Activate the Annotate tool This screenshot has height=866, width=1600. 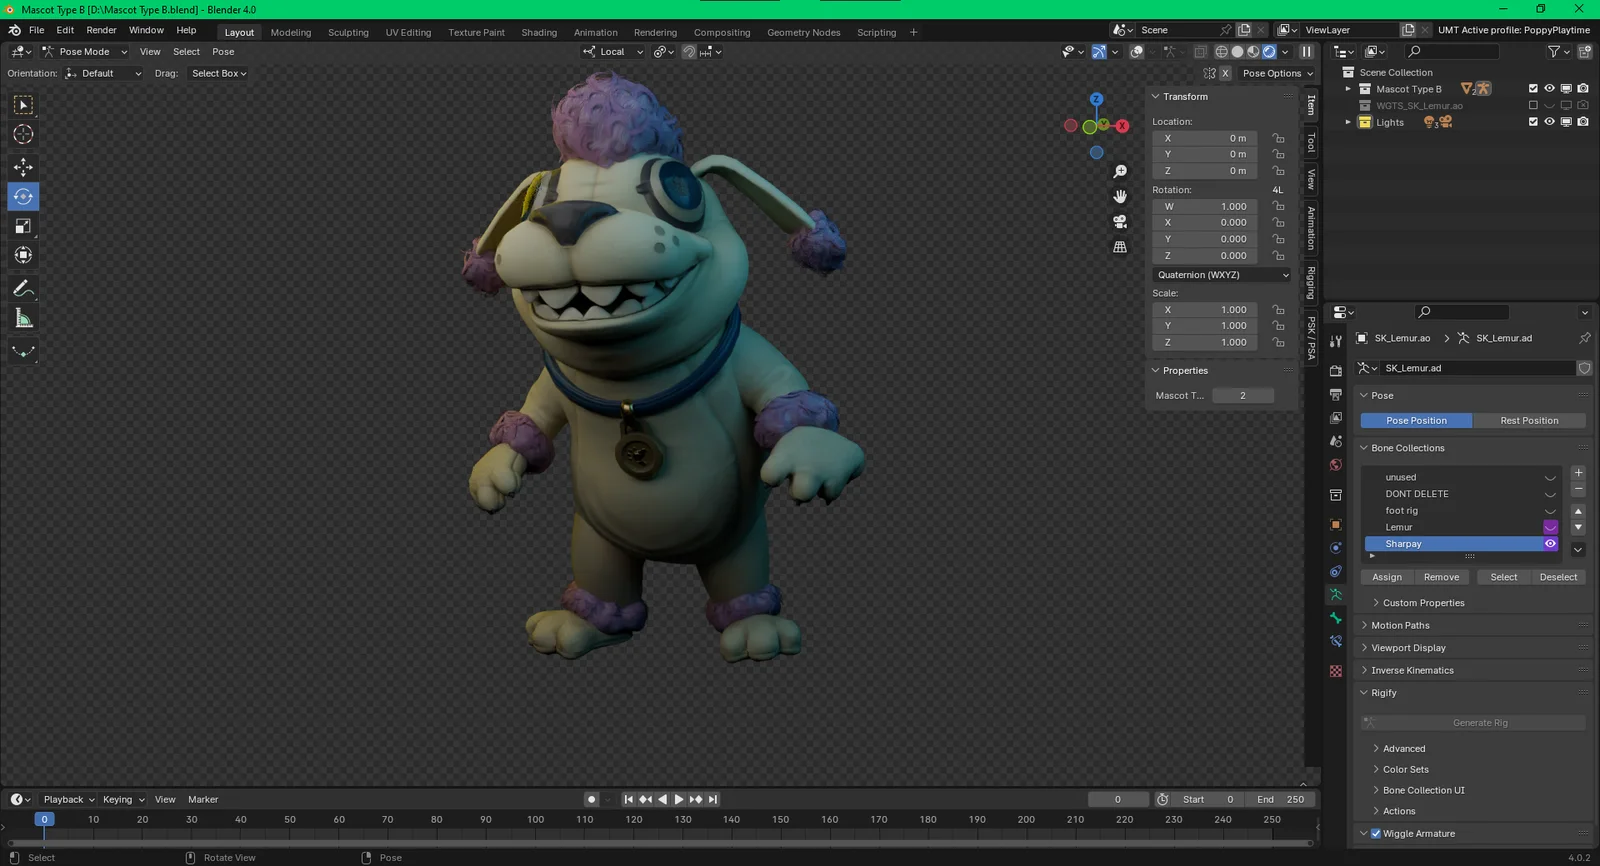pyautogui.click(x=23, y=289)
